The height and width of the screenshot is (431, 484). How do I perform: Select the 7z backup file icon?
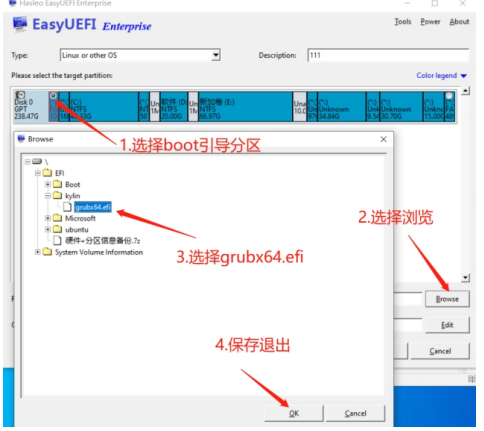(57, 241)
